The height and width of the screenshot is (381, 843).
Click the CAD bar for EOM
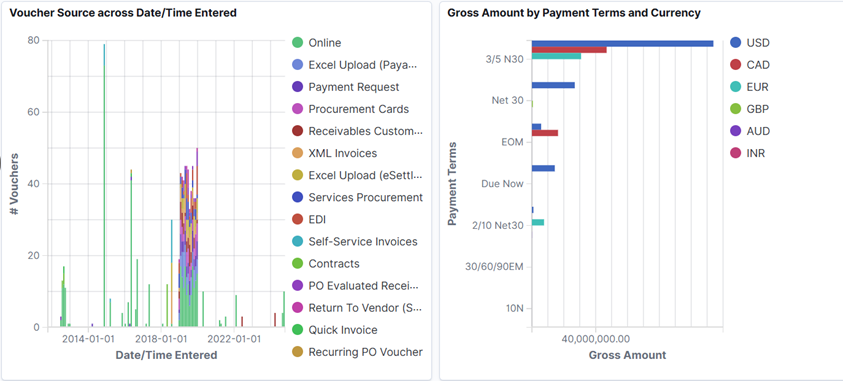tap(545, 133)
